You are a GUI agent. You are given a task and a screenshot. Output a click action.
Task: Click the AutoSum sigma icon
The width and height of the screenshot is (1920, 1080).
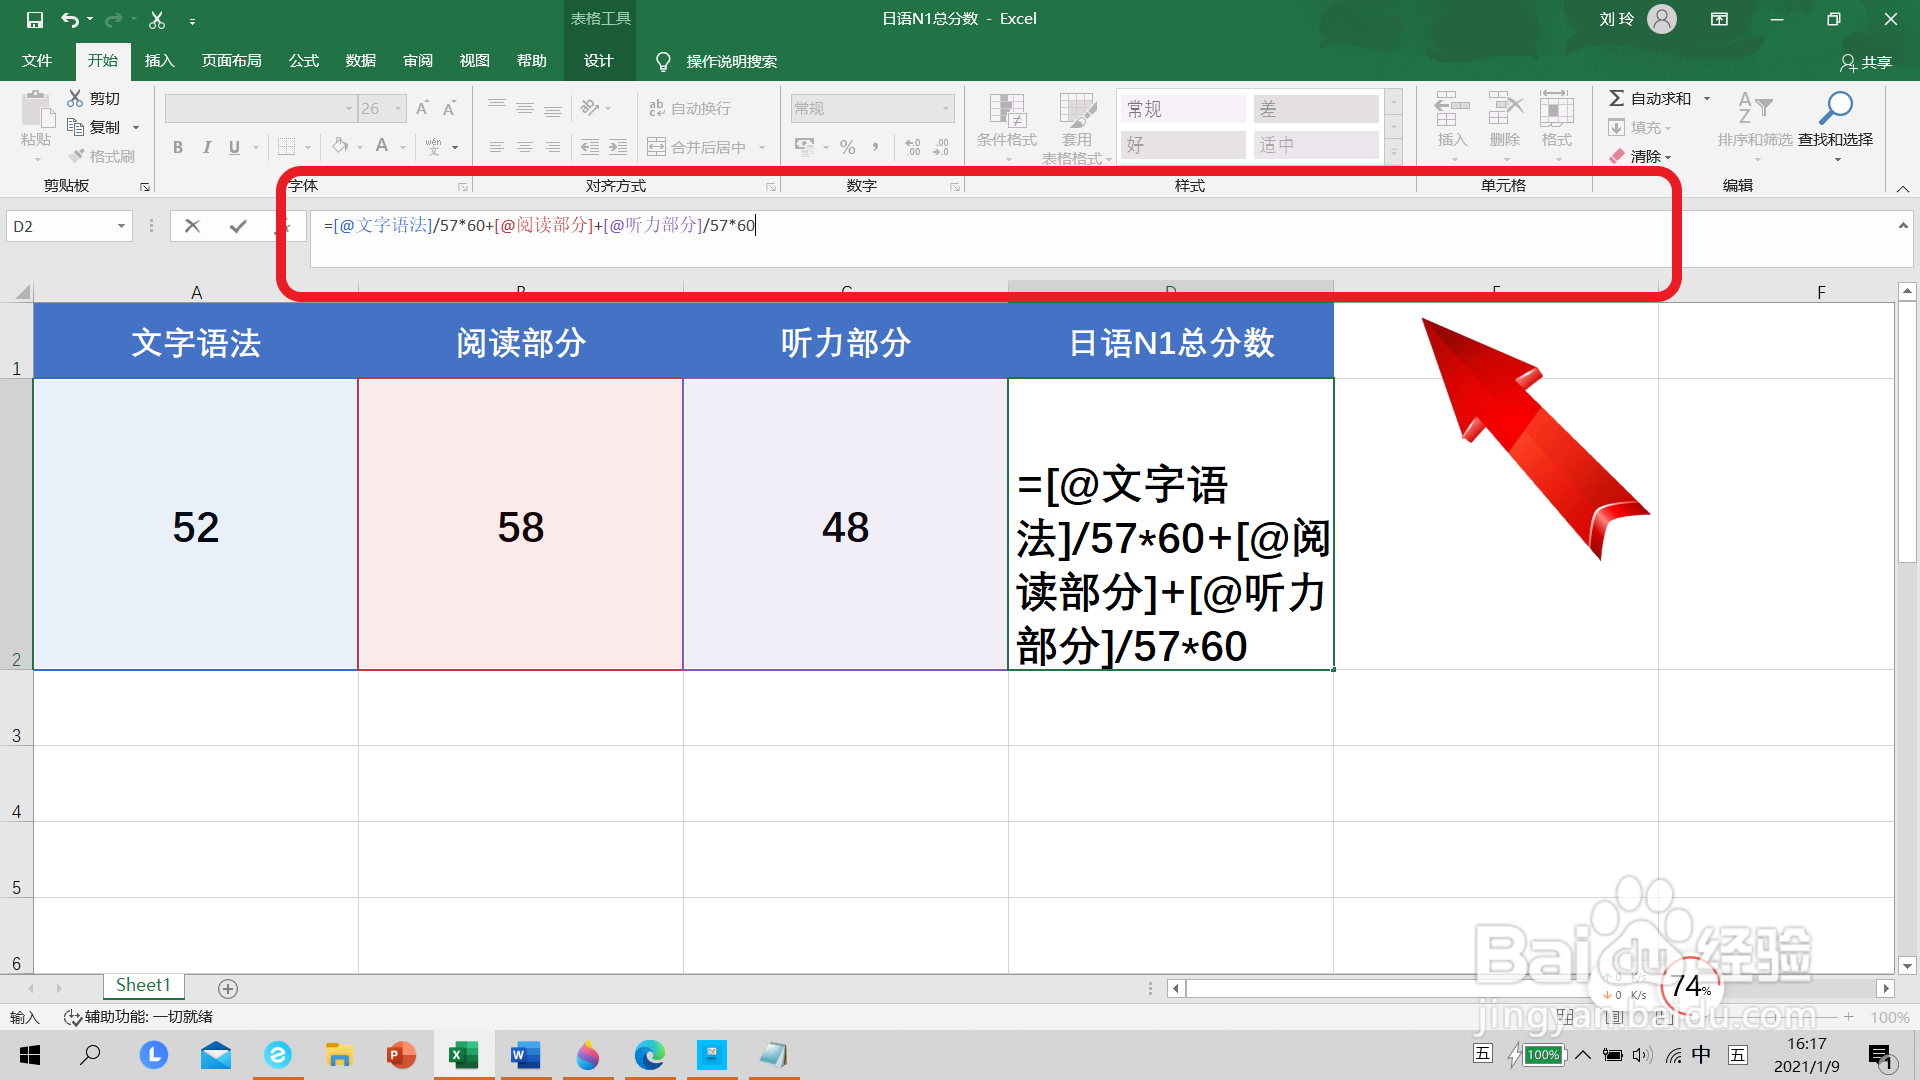pos(1616,98)
